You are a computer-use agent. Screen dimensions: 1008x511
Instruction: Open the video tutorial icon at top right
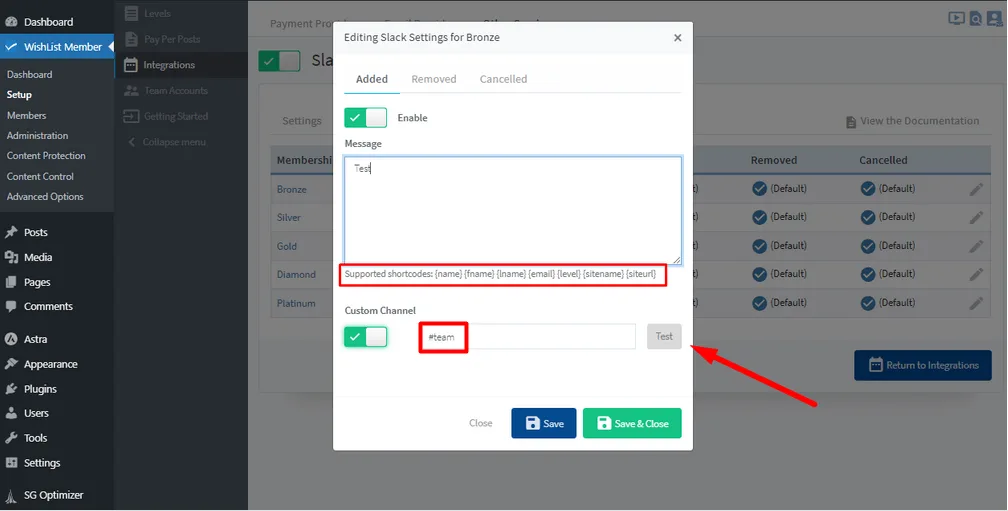(x=956, y=19)
